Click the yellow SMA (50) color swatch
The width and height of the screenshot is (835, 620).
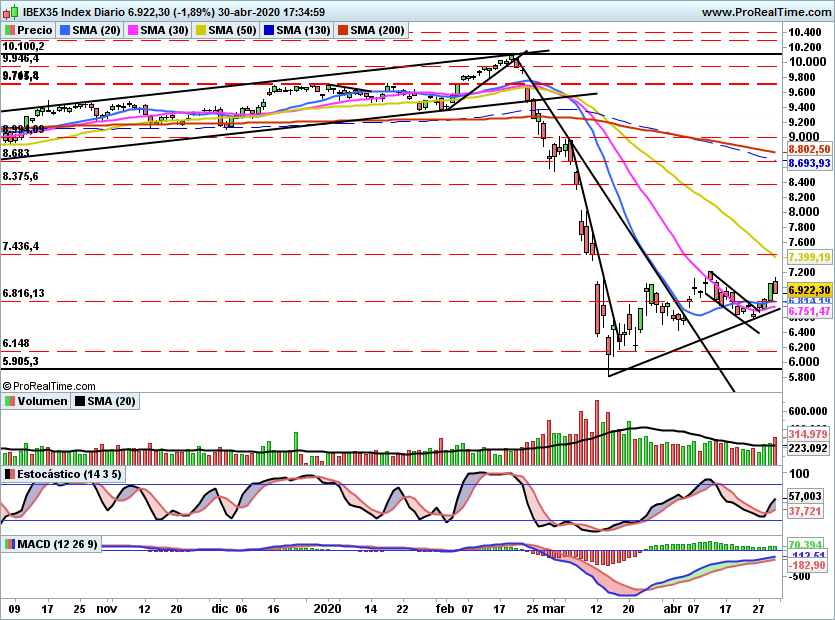click(x=201, y=30)
